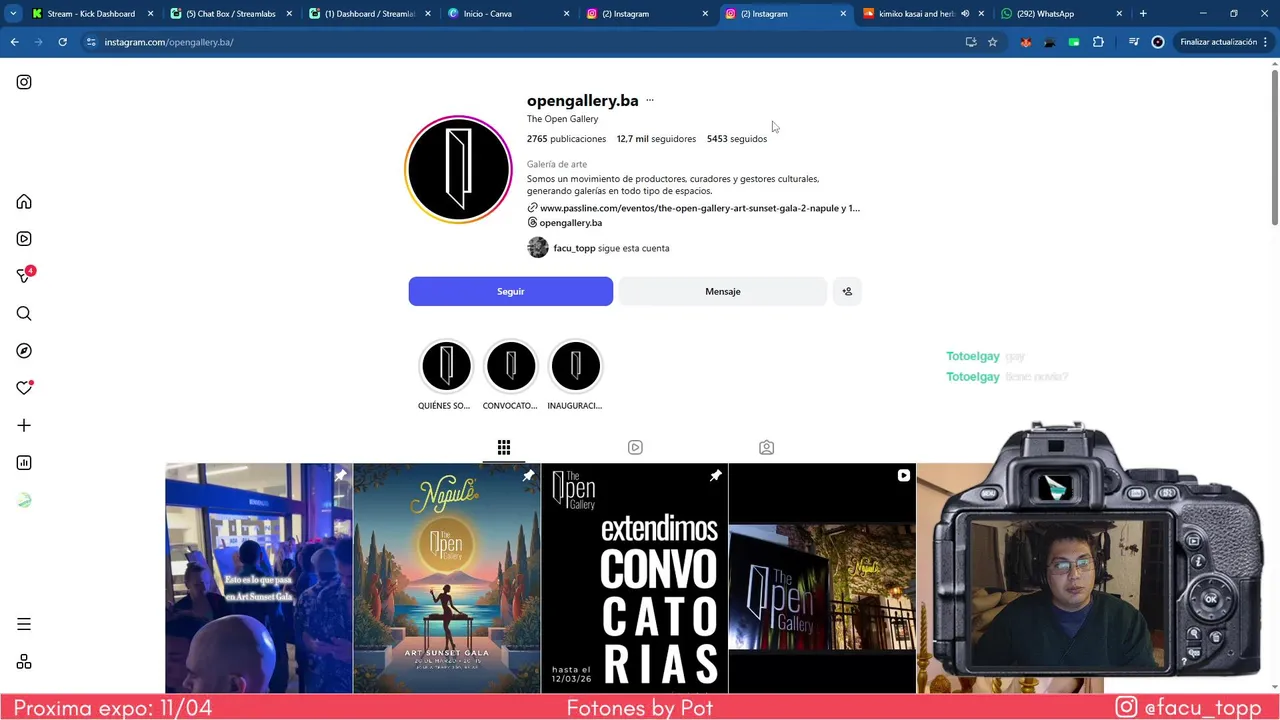
Task: Open extendimos CONVOCATORIAS post
Action: tap(635, 578)
